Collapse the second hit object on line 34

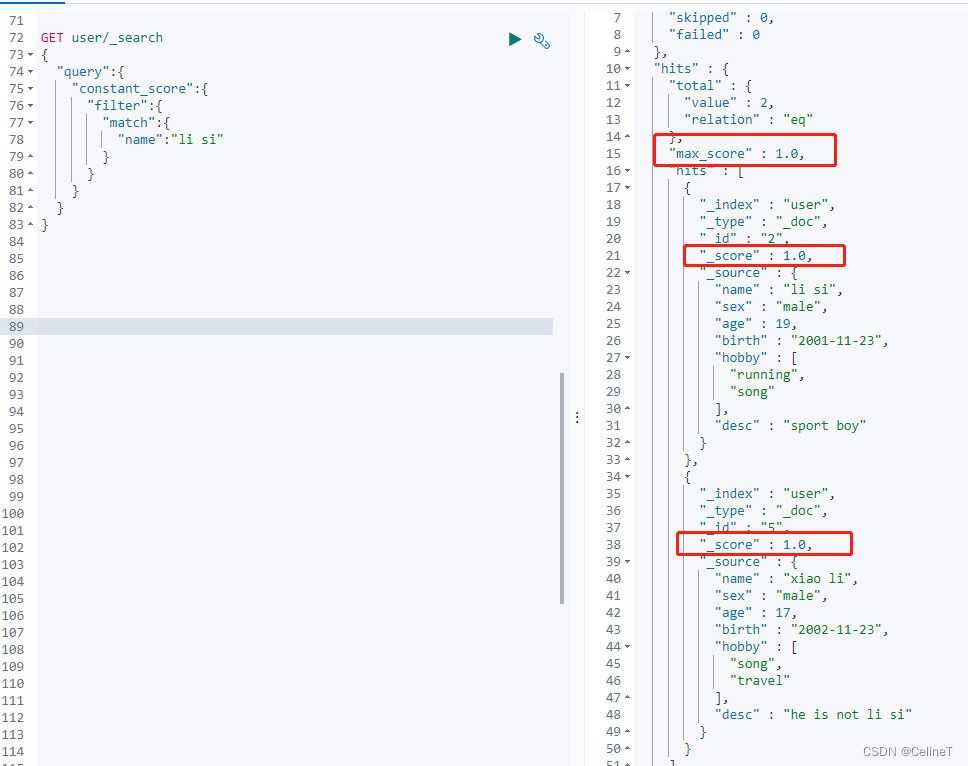click(x=629, y=476)
